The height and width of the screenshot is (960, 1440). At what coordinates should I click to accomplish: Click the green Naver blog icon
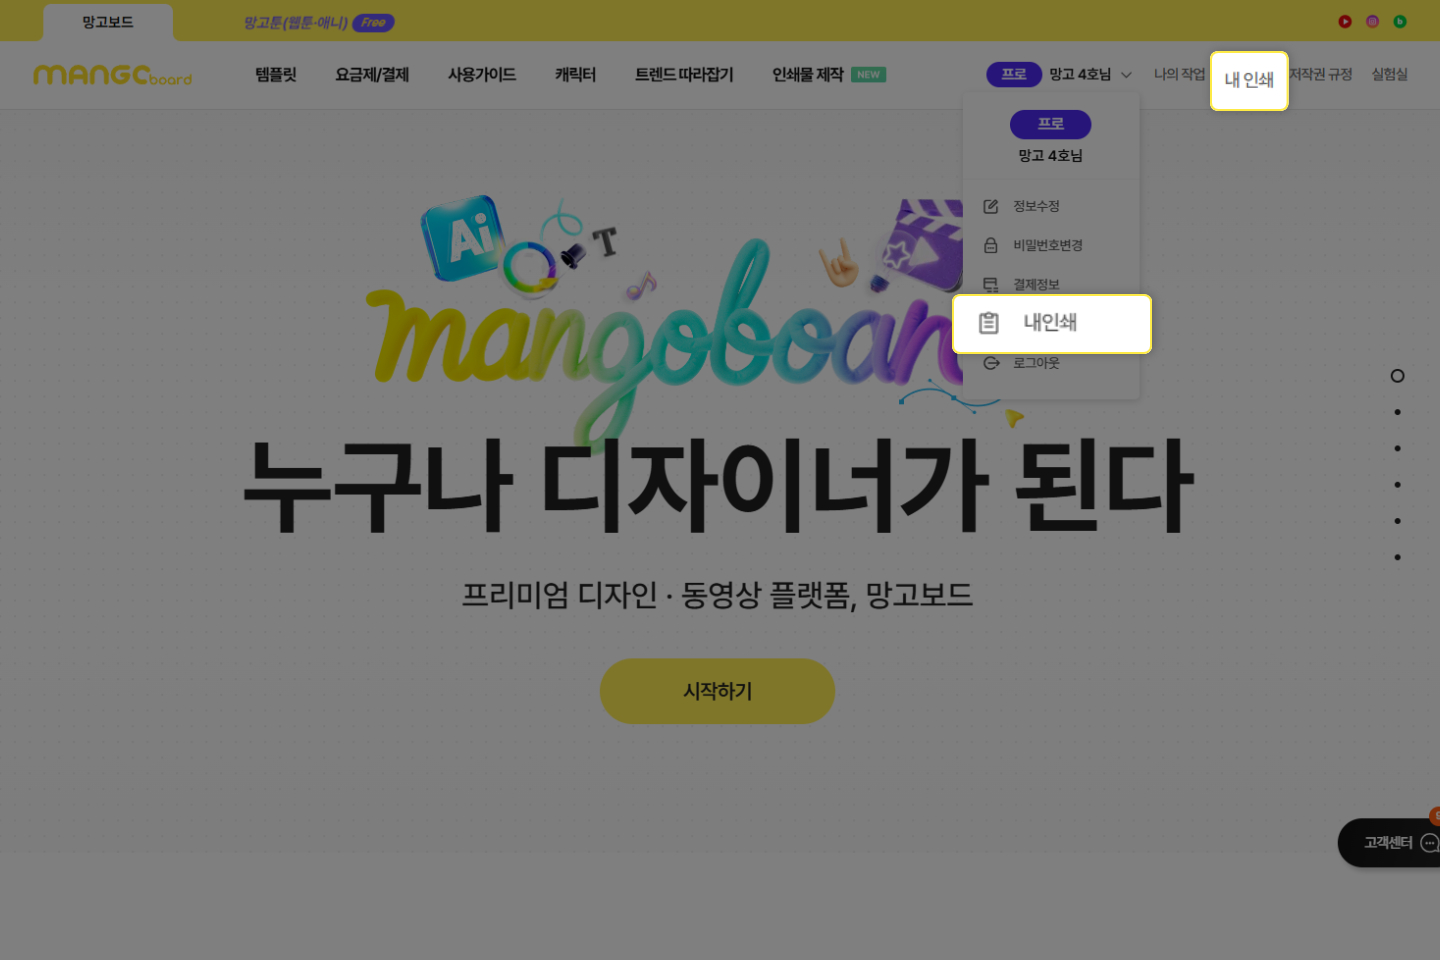tap(1400, 21)
